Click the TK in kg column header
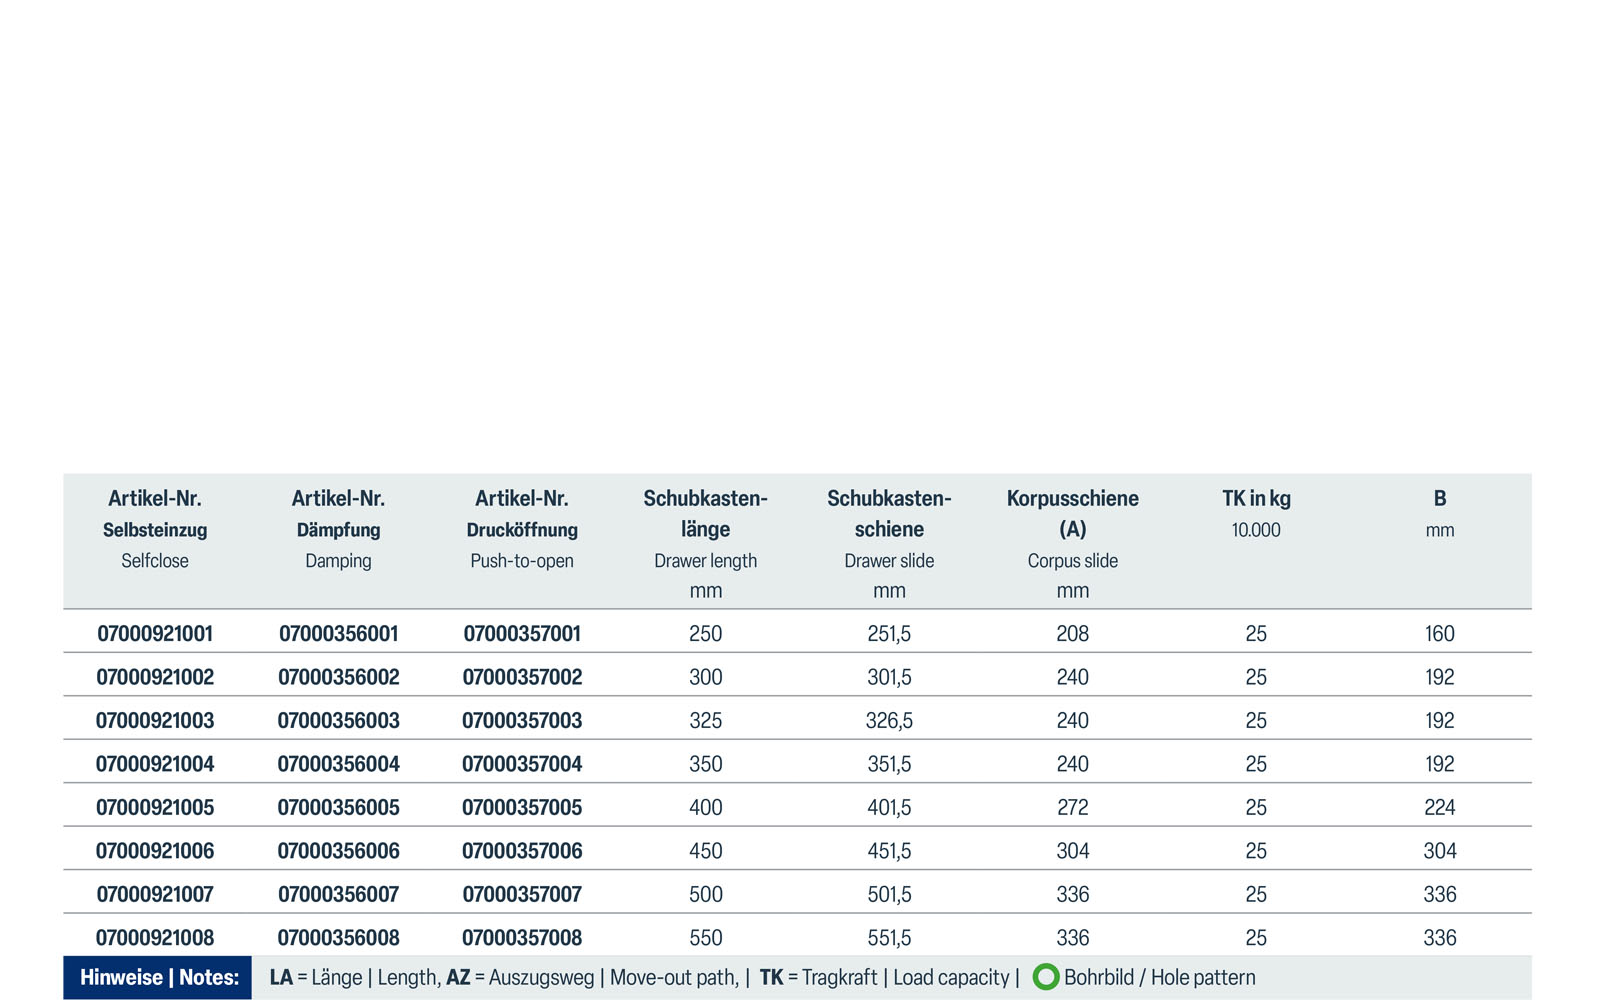This screenshot has height=1000, width=1600. (1256, 499)
